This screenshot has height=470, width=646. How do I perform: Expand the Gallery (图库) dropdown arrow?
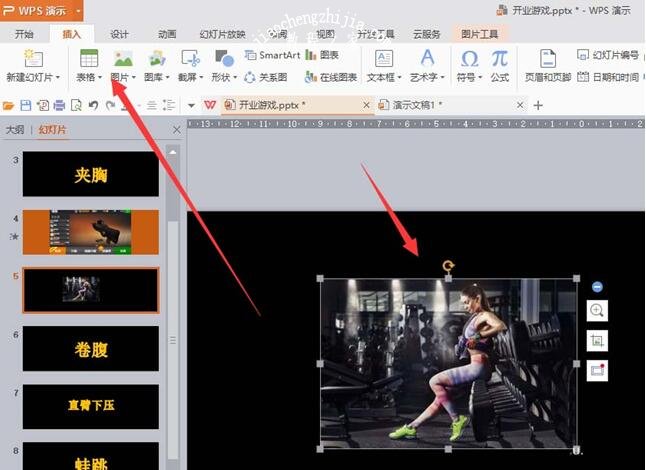(x=168, y=77)
